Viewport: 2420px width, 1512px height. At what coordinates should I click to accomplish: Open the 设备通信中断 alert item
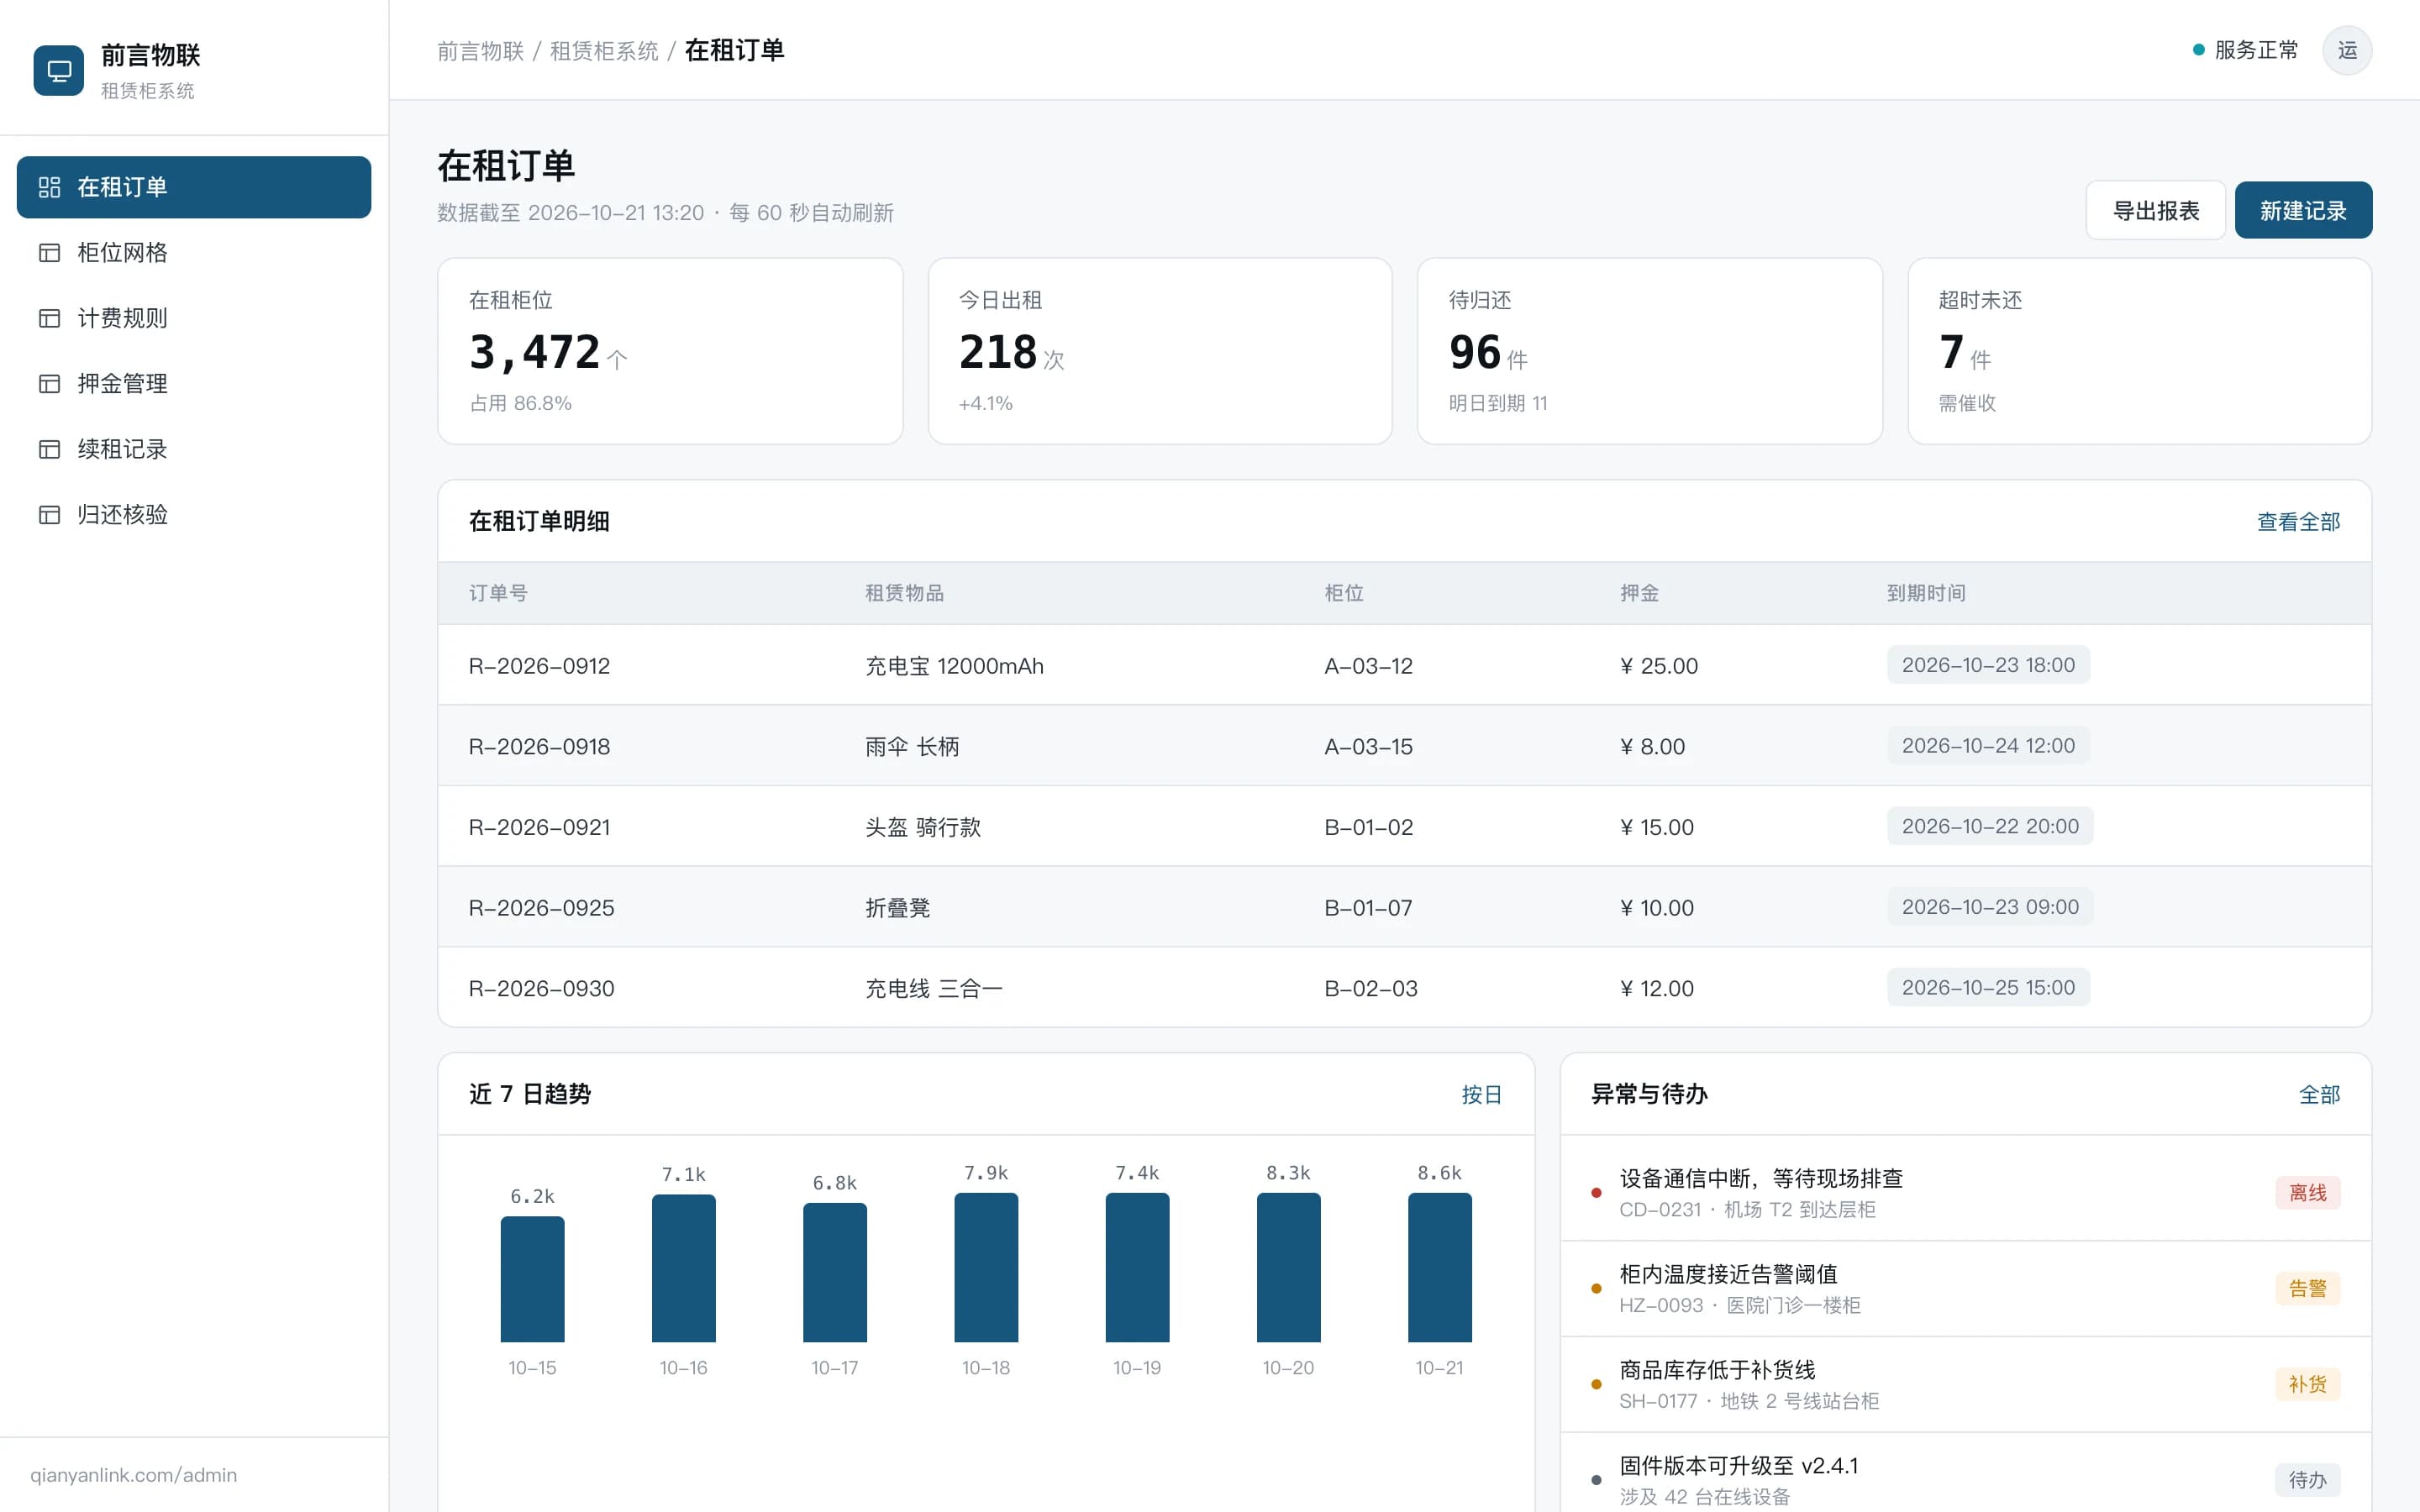pos(1966,1193)
